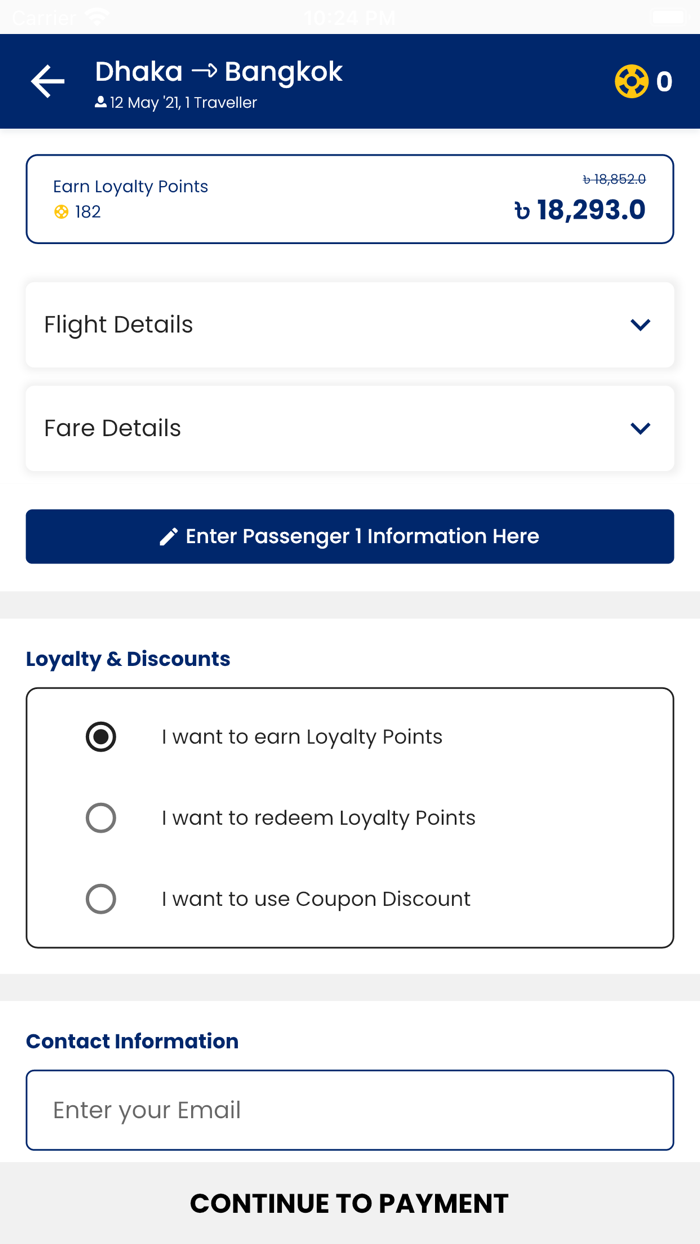Image resolution: width=700 pixels, height=1244 pixels.
Task: Open the Dhaka to Bangkok route header
Action: coord(217,72)
